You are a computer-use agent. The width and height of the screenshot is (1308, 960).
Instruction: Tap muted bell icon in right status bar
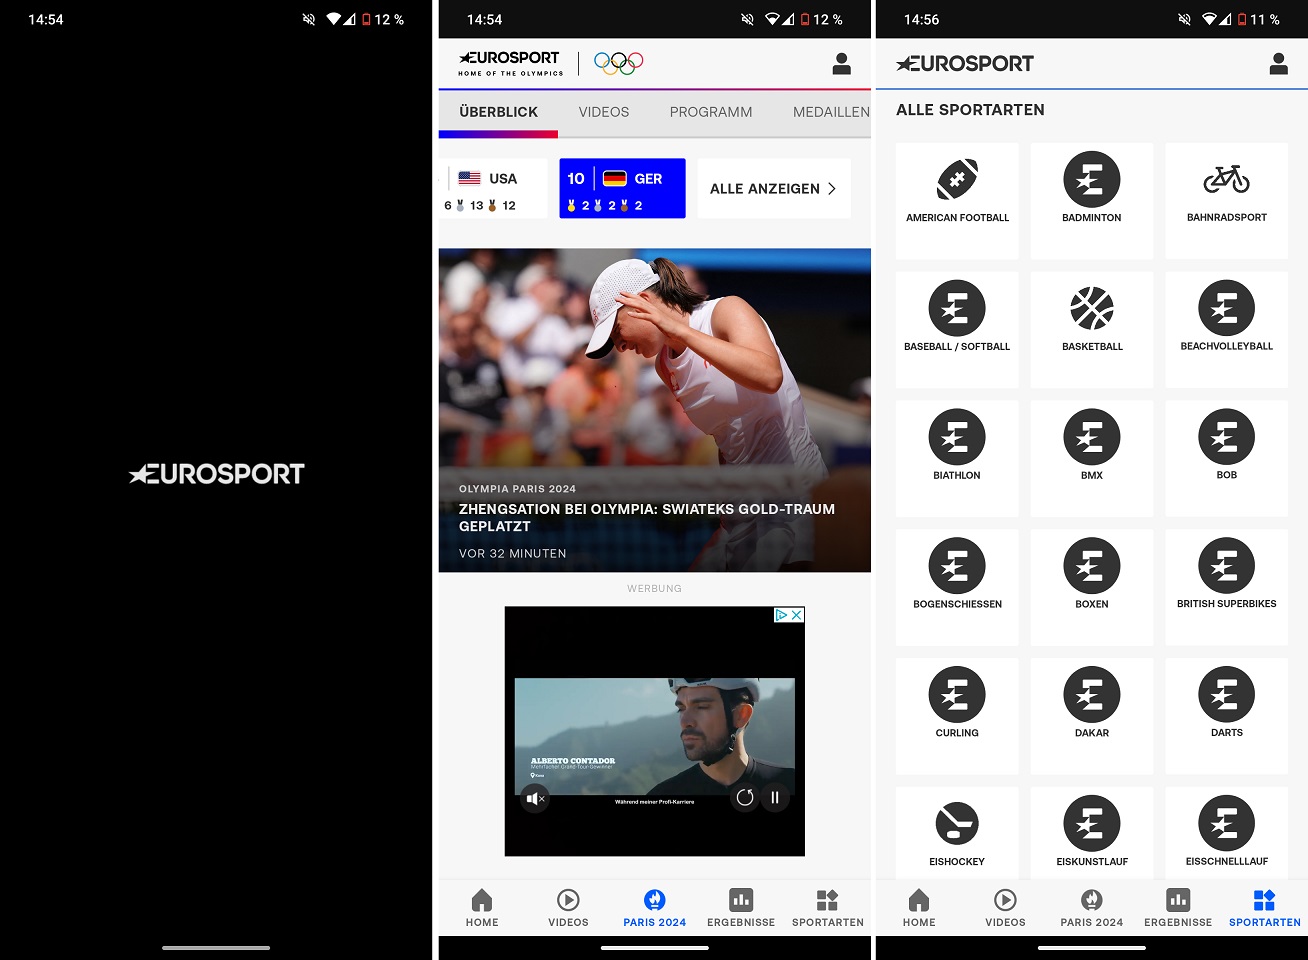point(1184,19)
